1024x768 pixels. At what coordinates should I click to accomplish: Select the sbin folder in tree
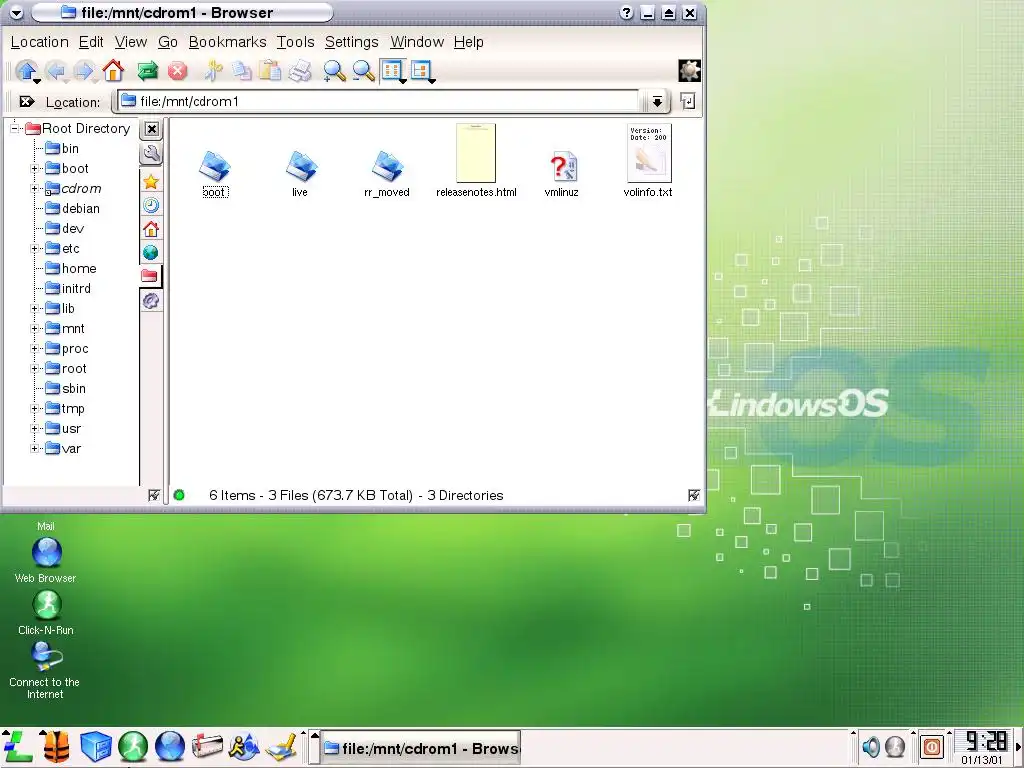tap(65, 389)
